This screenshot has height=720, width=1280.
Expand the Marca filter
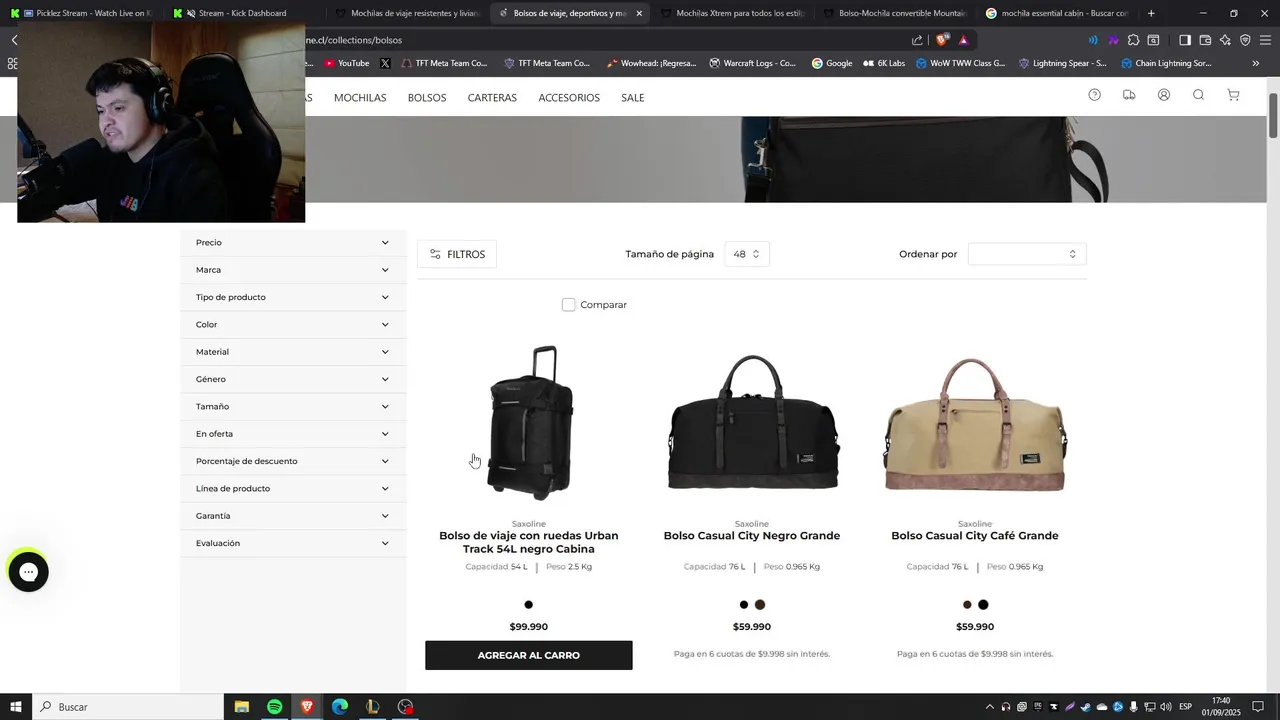click(x=293, y=270)
